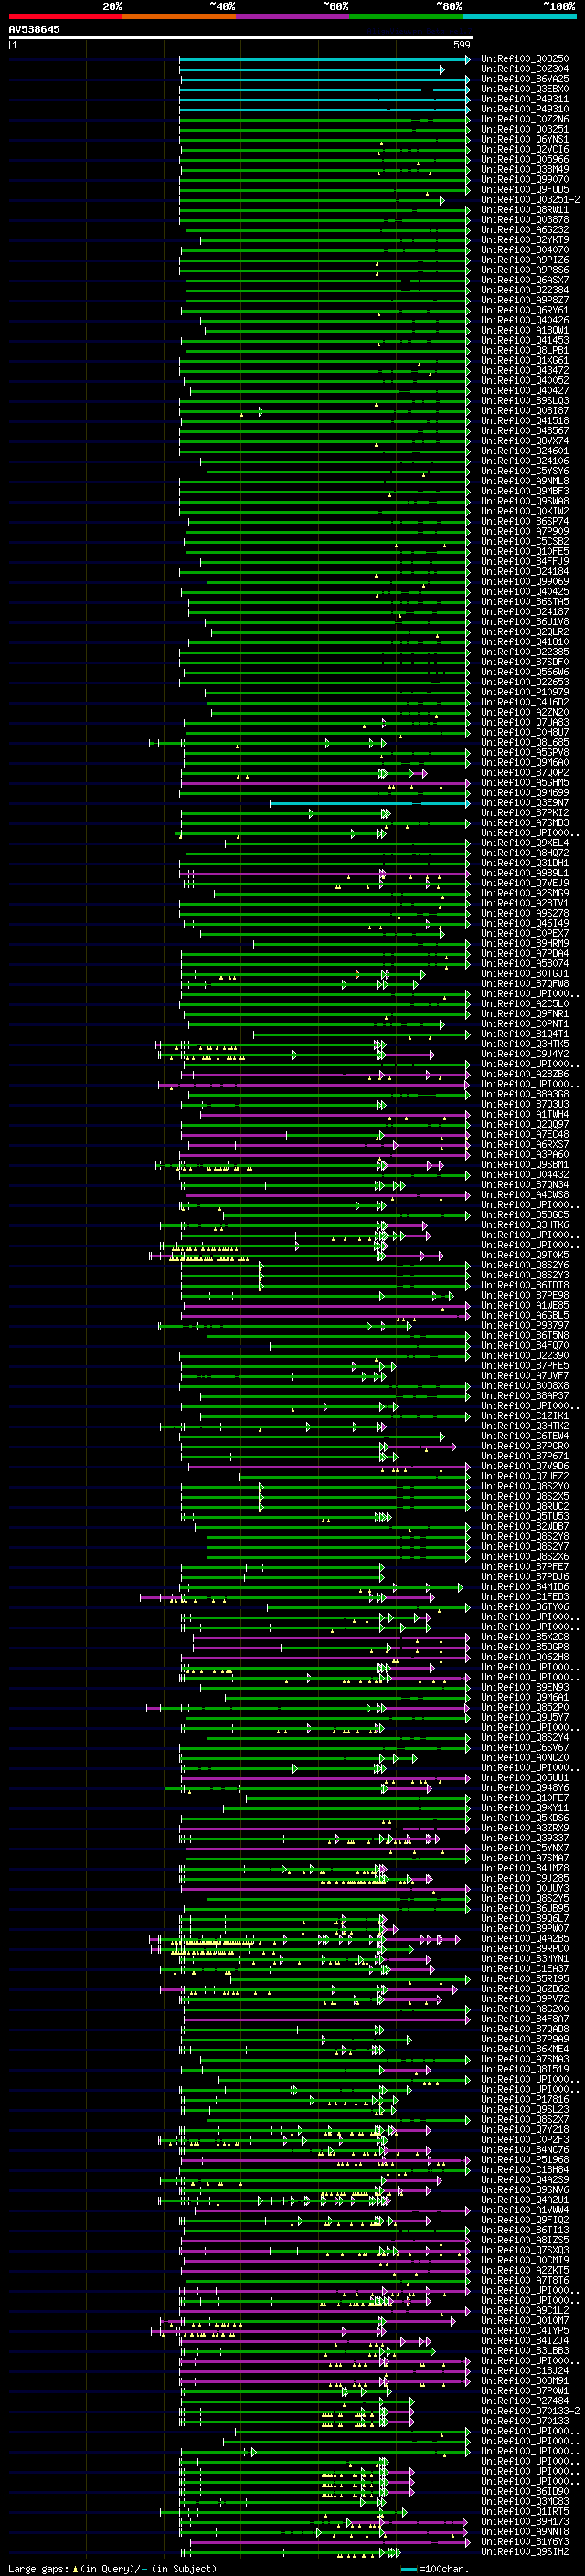Click hit label UniRef100_Q2VCI6
The height and width of the screenshot is (2576, 585).
click(x=525, y=149)
